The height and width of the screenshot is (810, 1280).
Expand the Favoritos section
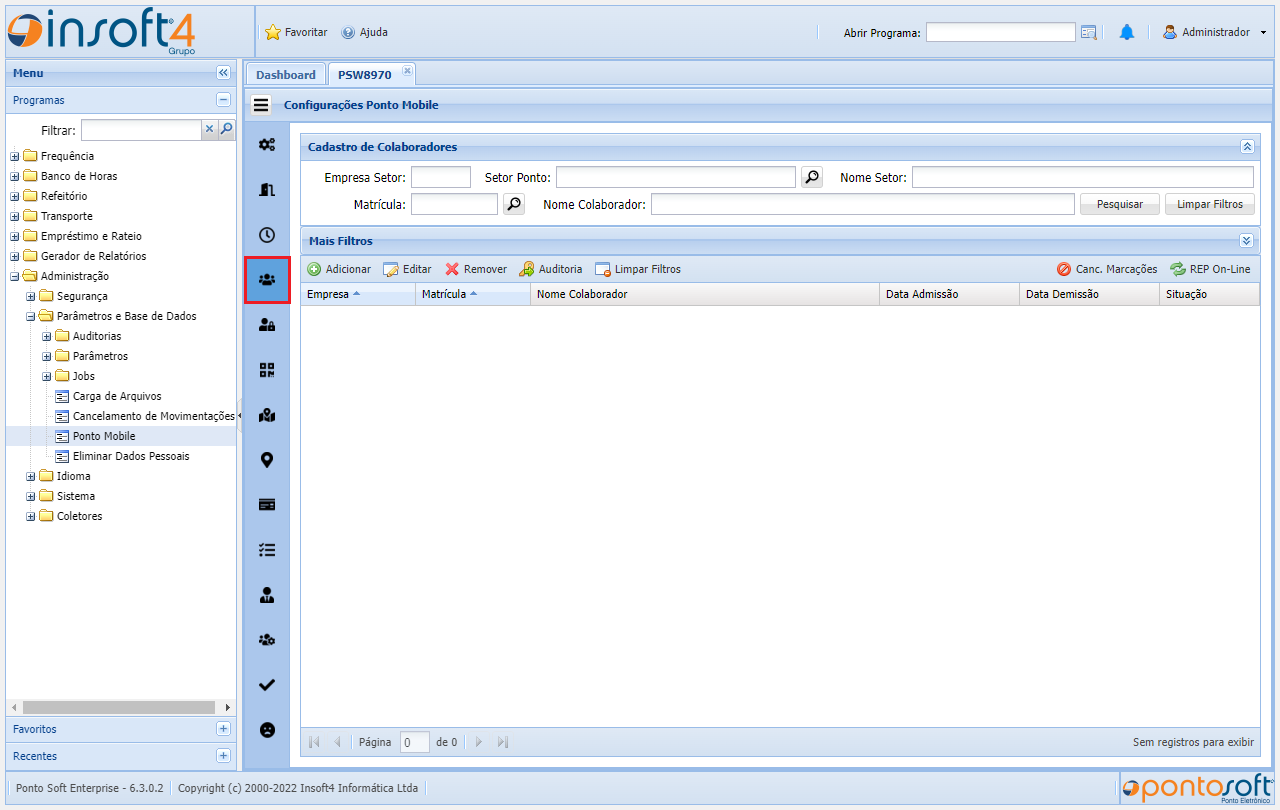click(223, 729)
